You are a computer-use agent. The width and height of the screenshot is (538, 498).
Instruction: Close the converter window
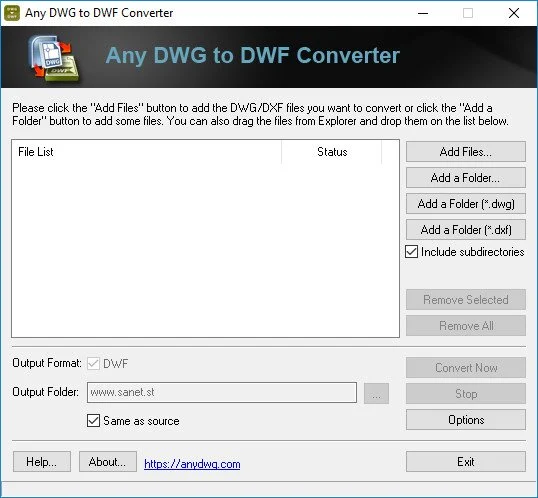click(x=514, y=13)
